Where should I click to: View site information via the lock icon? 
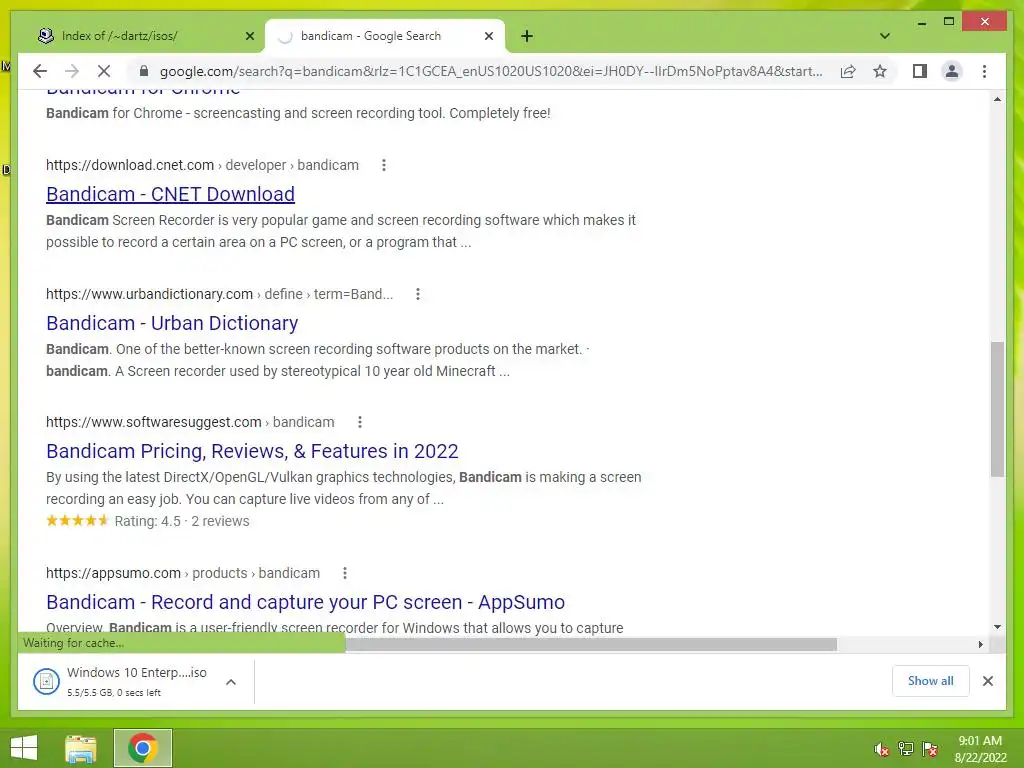coord(144,71)
